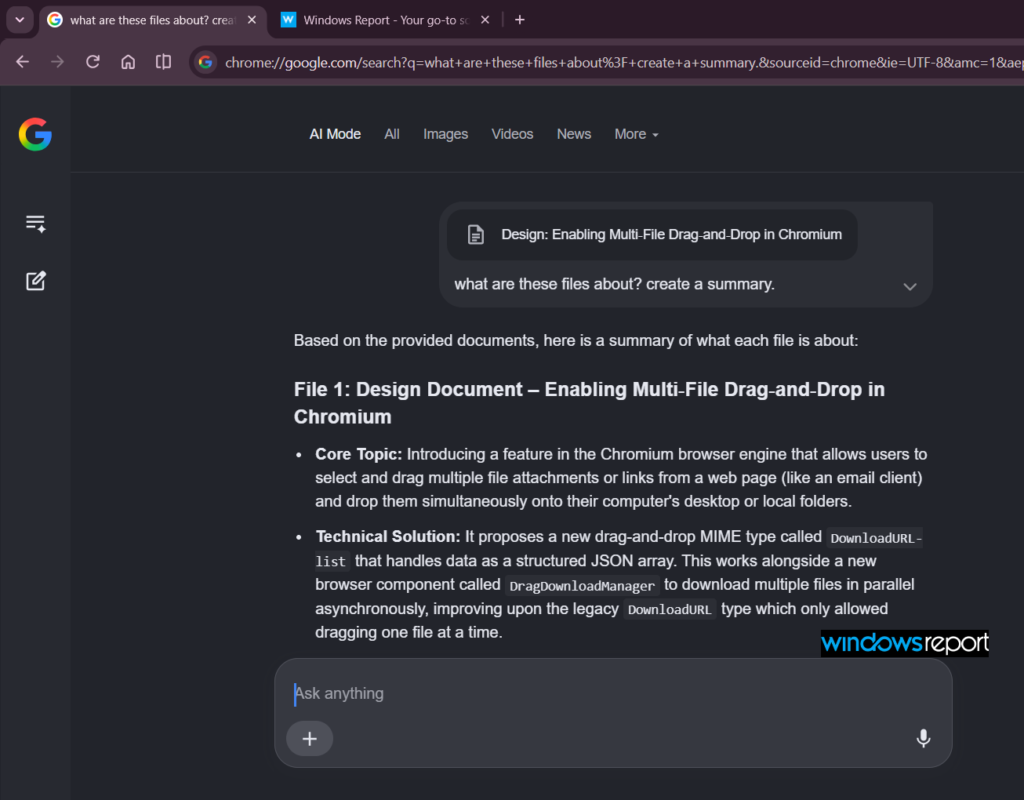Reload the current page
The height and width of the screenshot is (800, 1024).
point(93,62)
